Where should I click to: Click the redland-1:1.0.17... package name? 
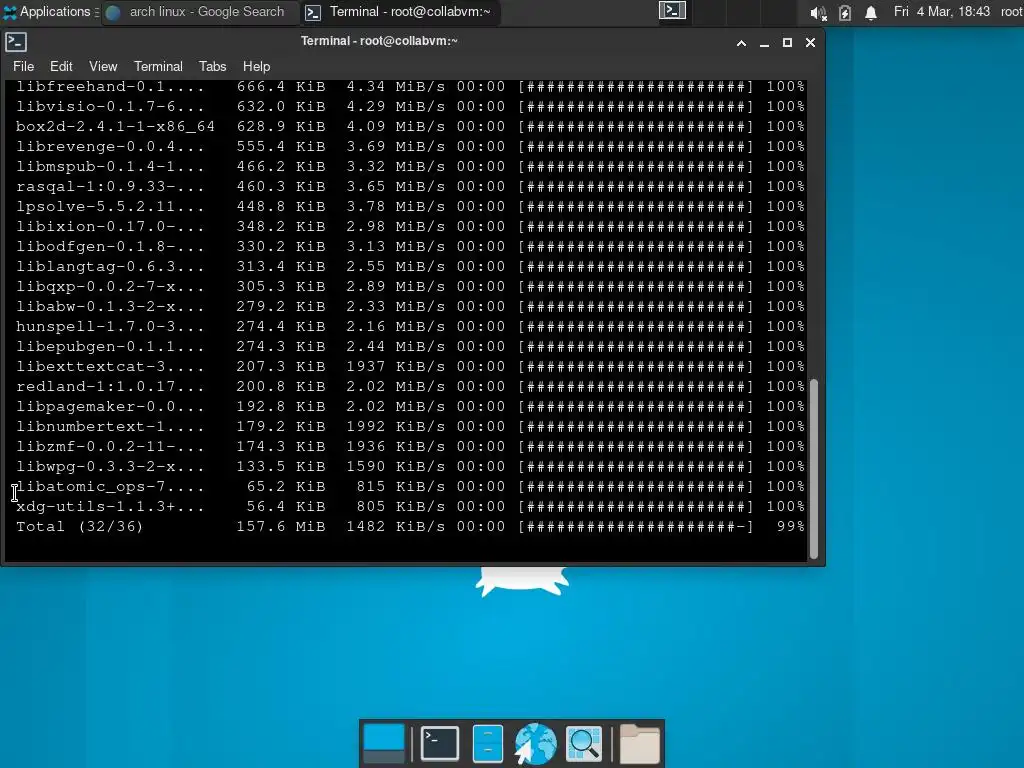coord(110,387)
